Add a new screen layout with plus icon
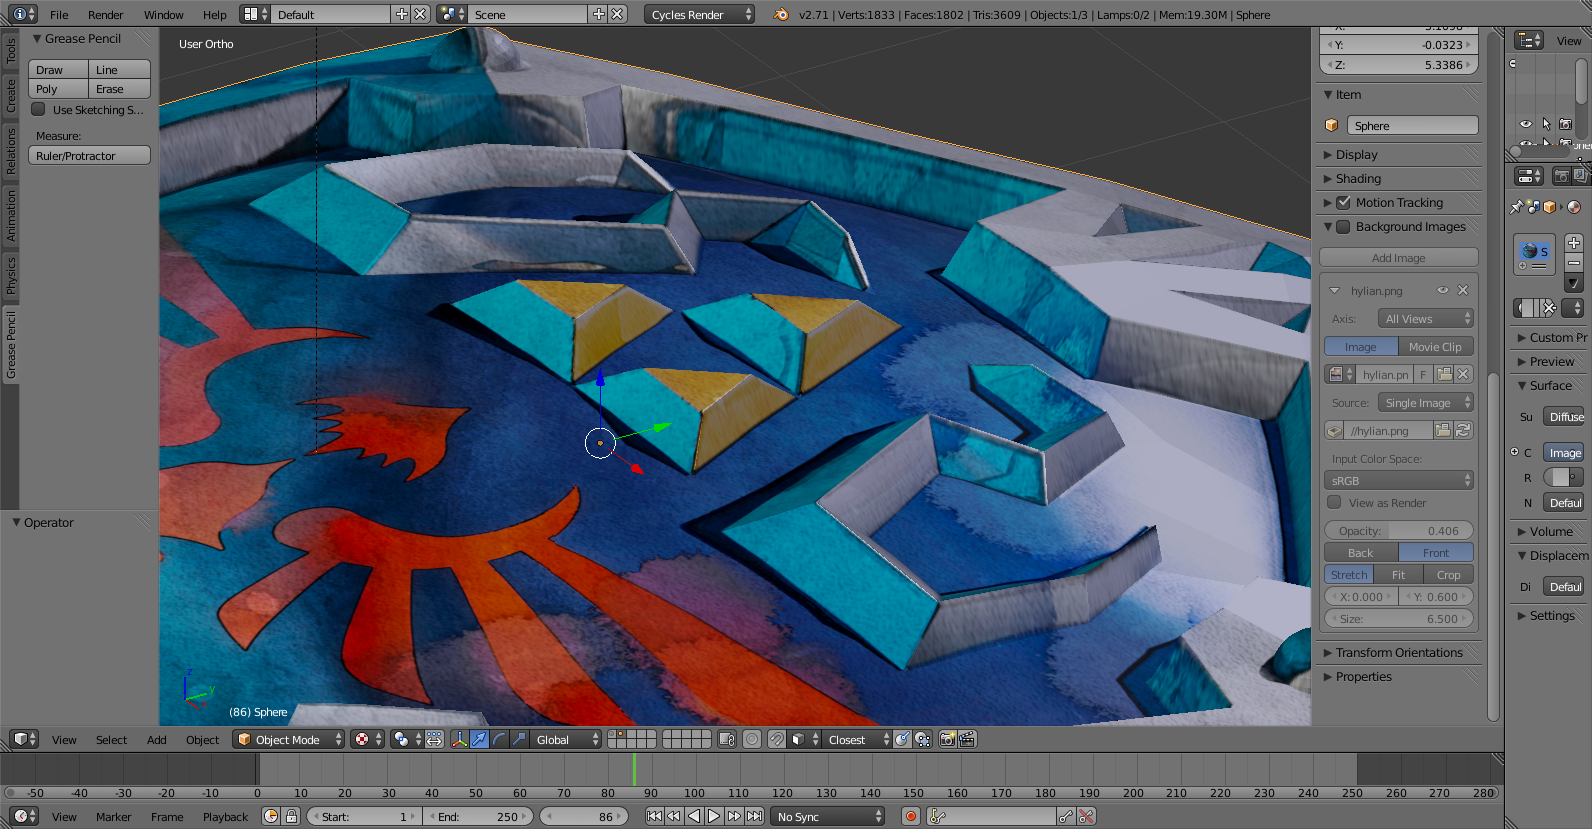The height and width of the screenshot is (829, 1592). [402, 14]
